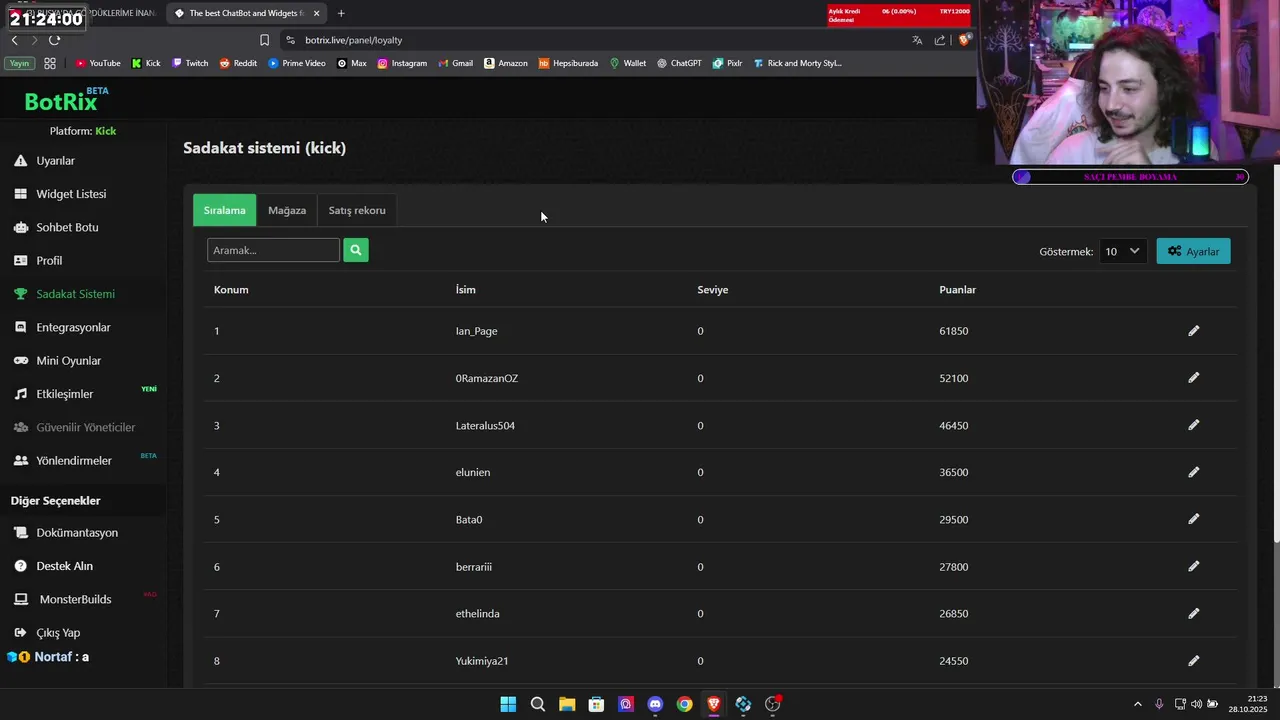Click the Puanlar column header
This screenshot has height=720, width=1280.
pyautogui.click(x=957, y=290)
